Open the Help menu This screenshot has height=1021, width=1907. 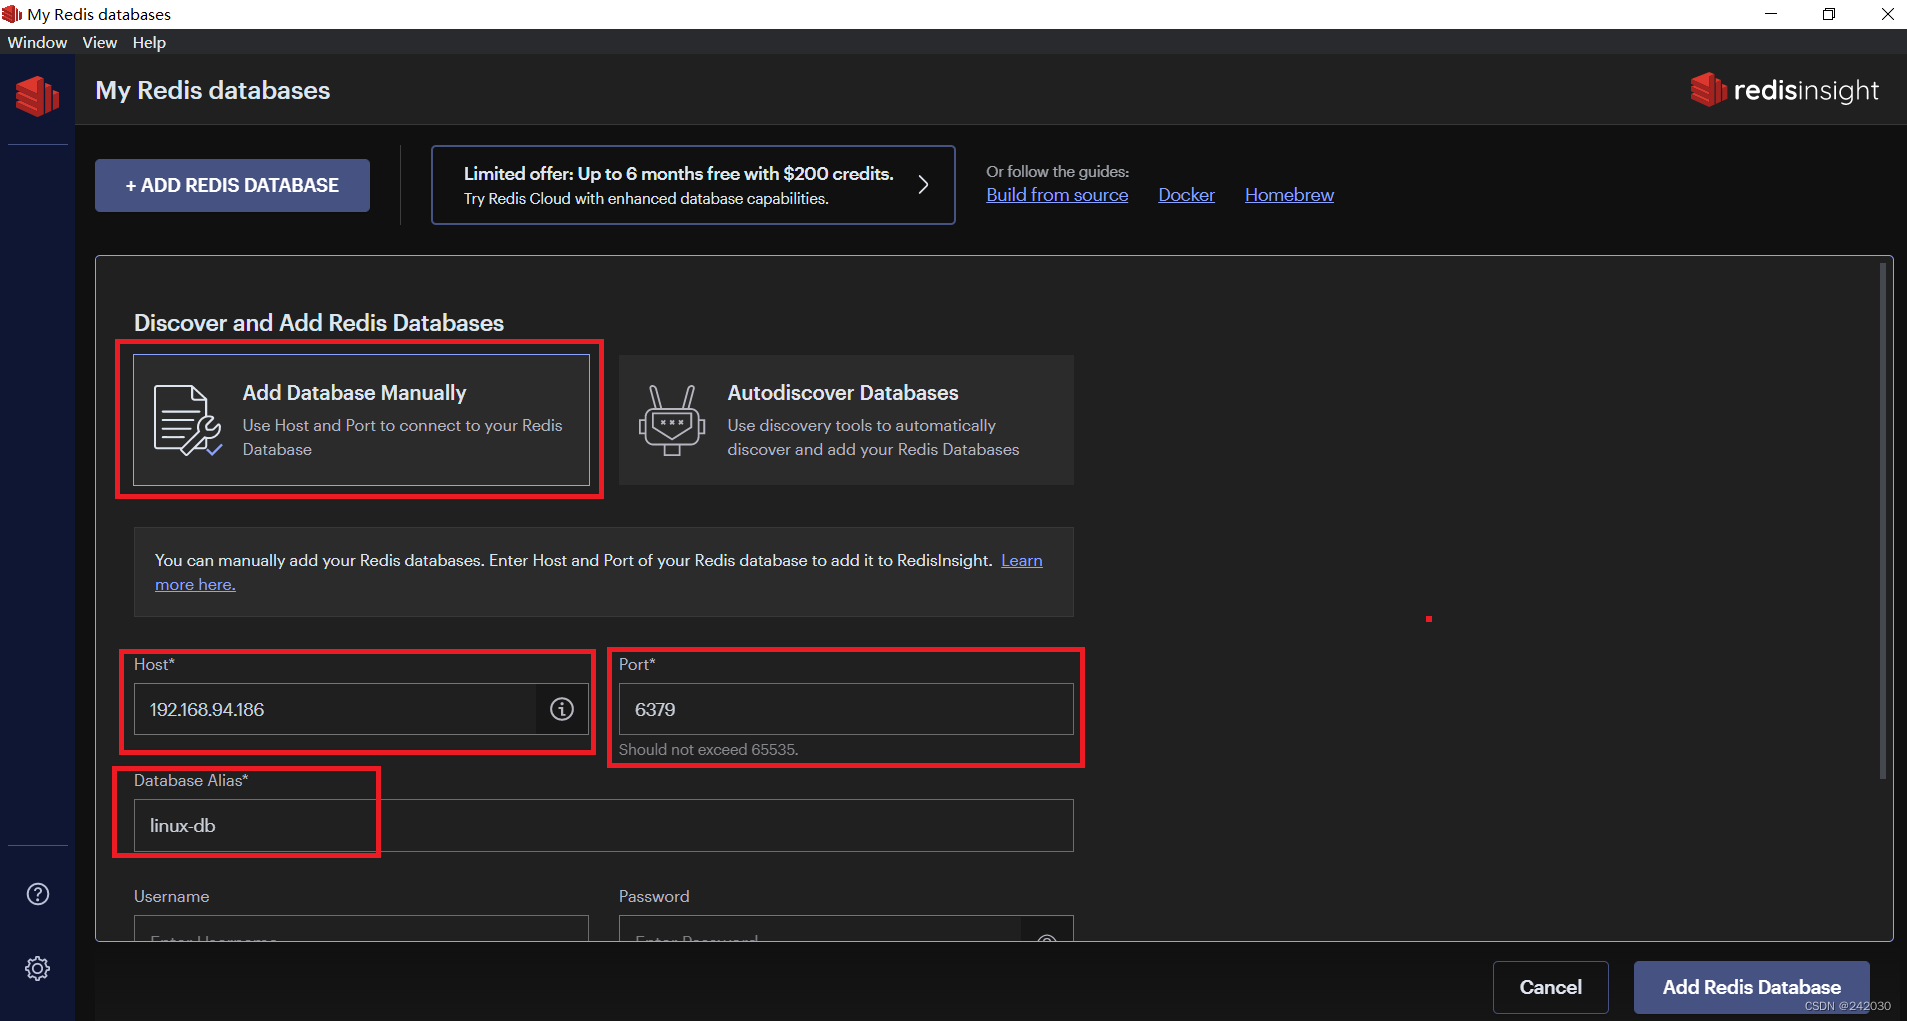(x=149, y=42)
